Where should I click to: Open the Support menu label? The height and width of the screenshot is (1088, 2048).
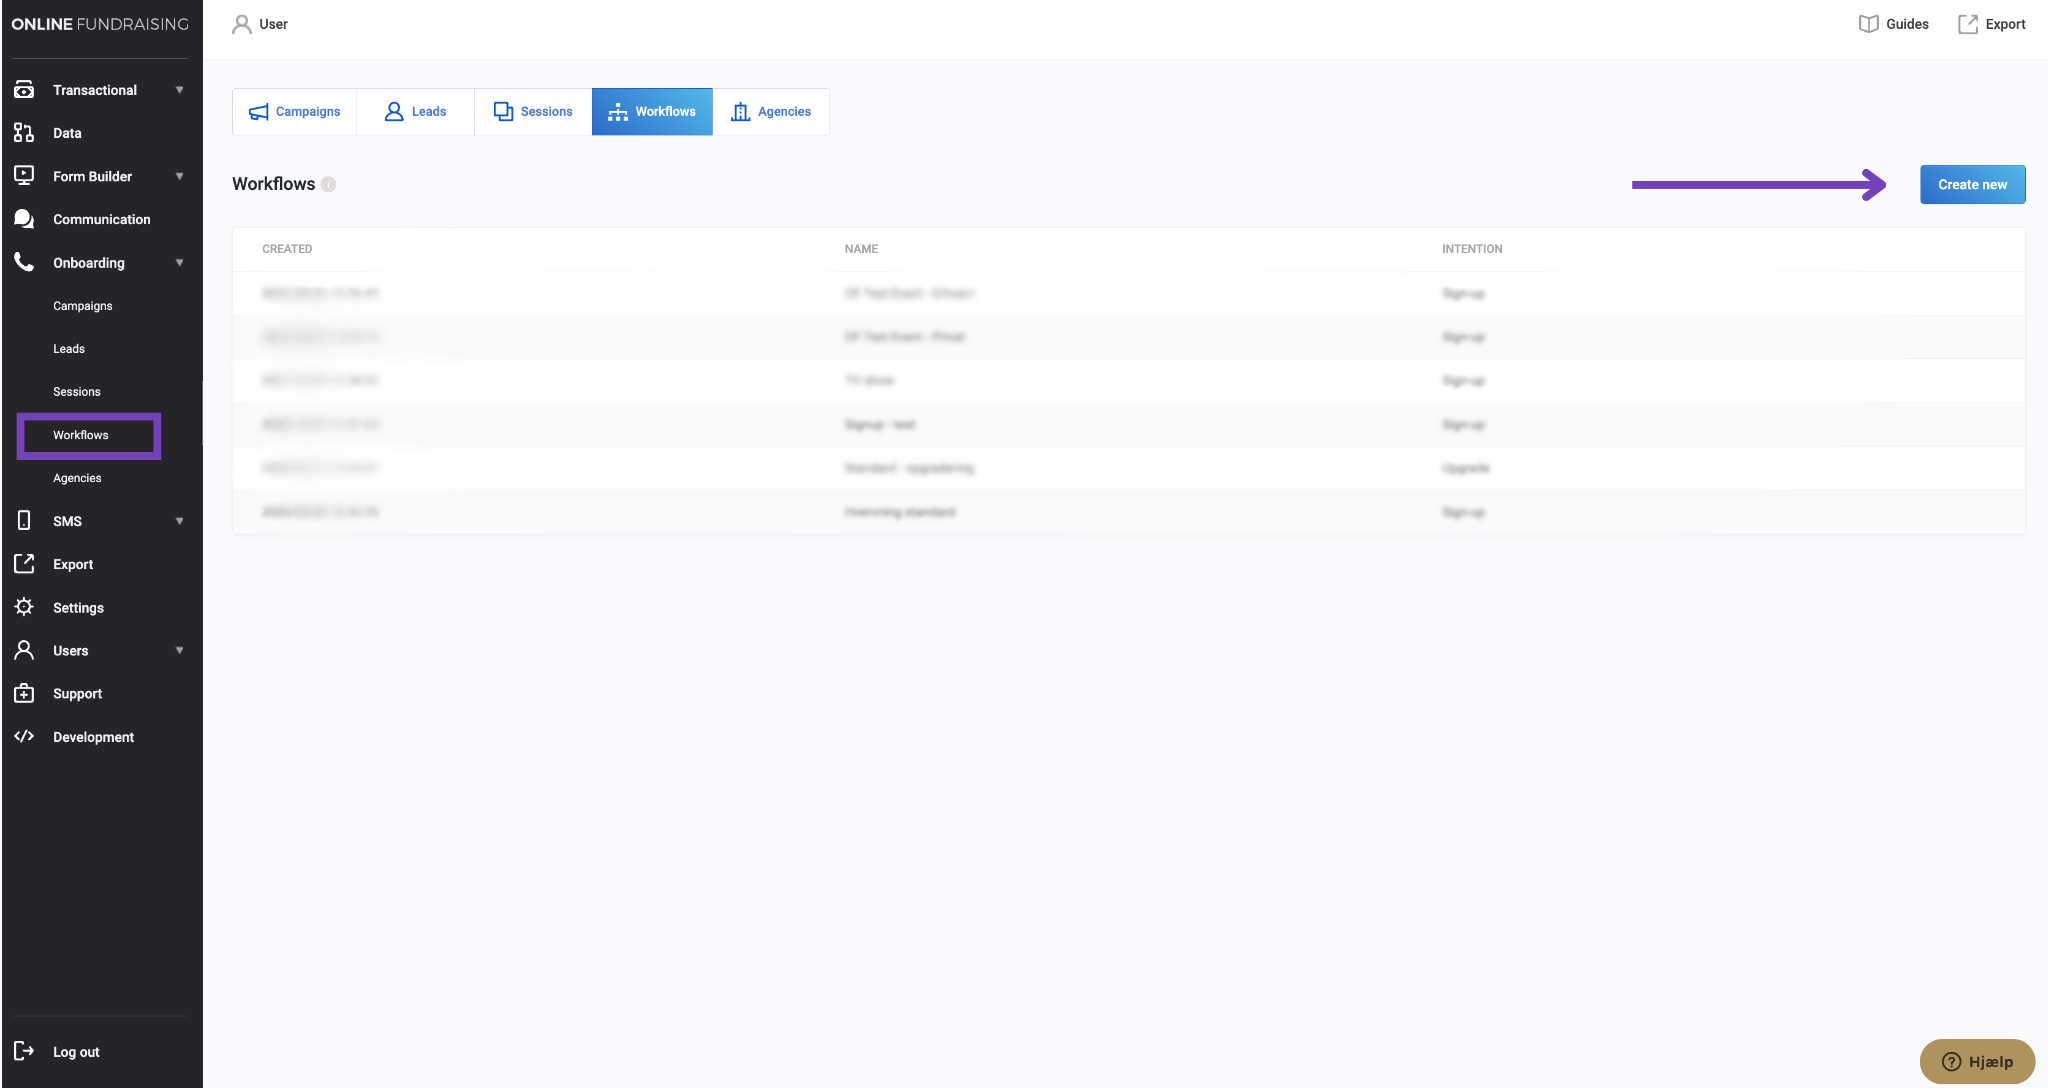77,694
